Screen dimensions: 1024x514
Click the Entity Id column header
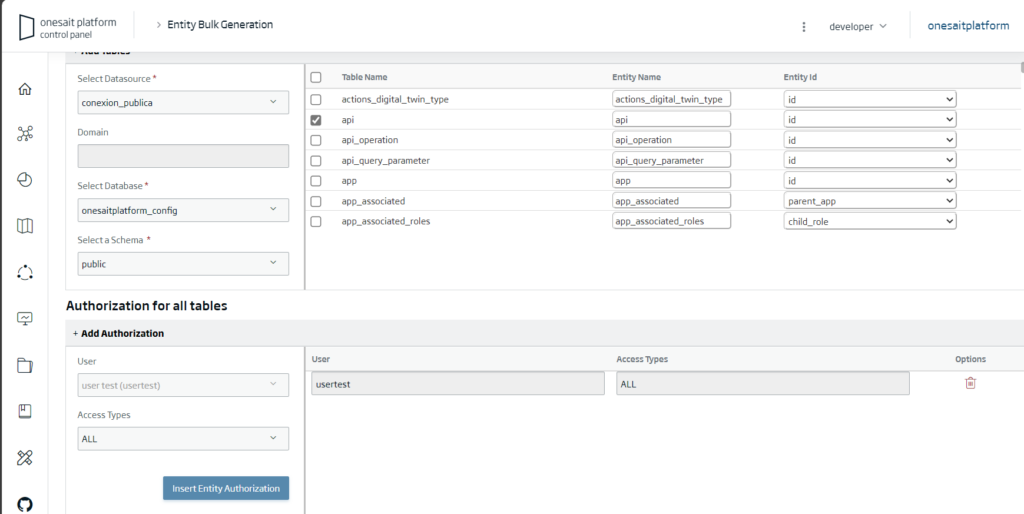click(800, 77)
